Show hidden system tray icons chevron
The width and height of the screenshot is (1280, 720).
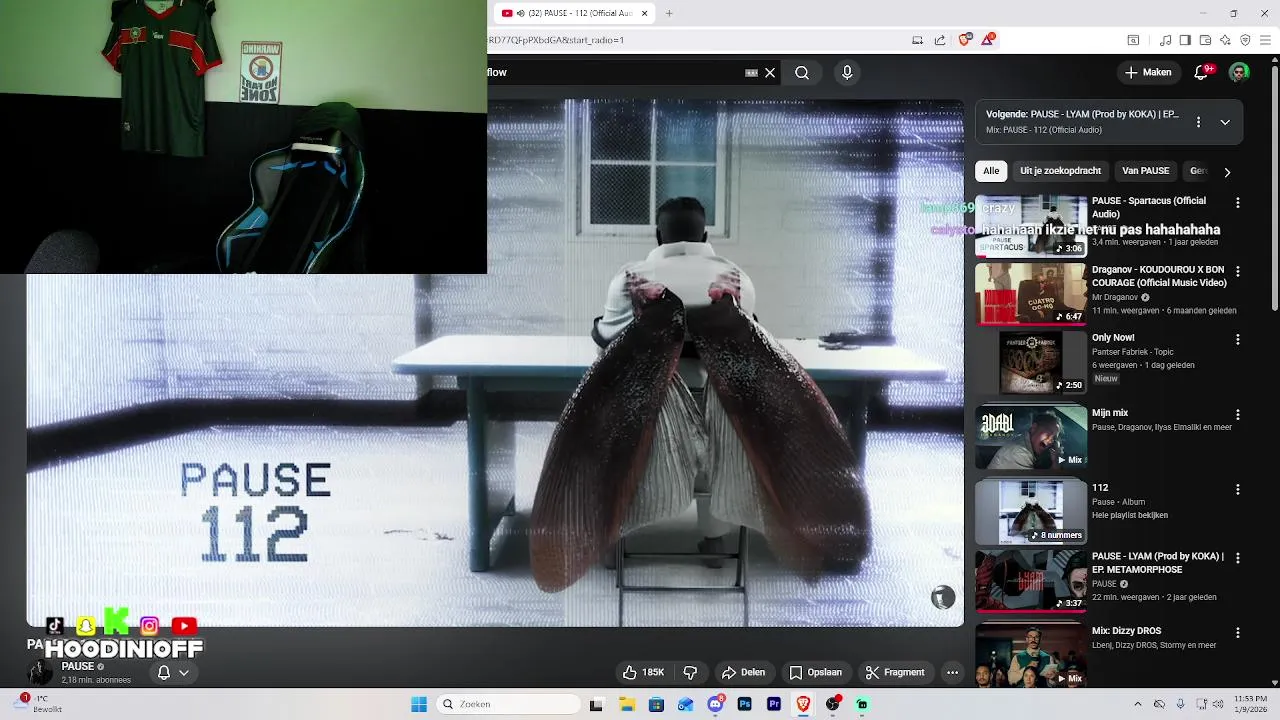click(x=1138, y=704)
